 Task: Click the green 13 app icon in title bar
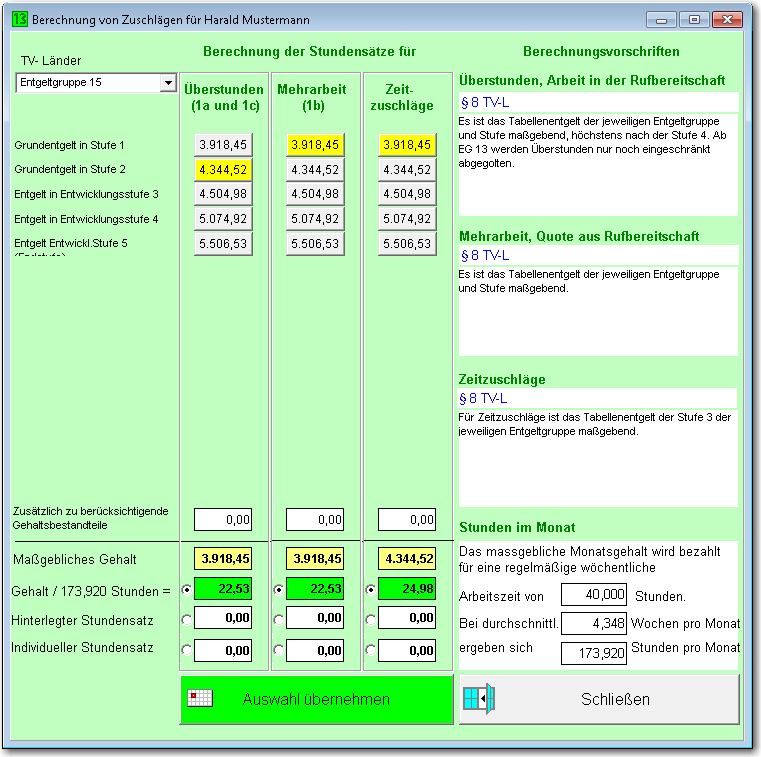point(19,19)
